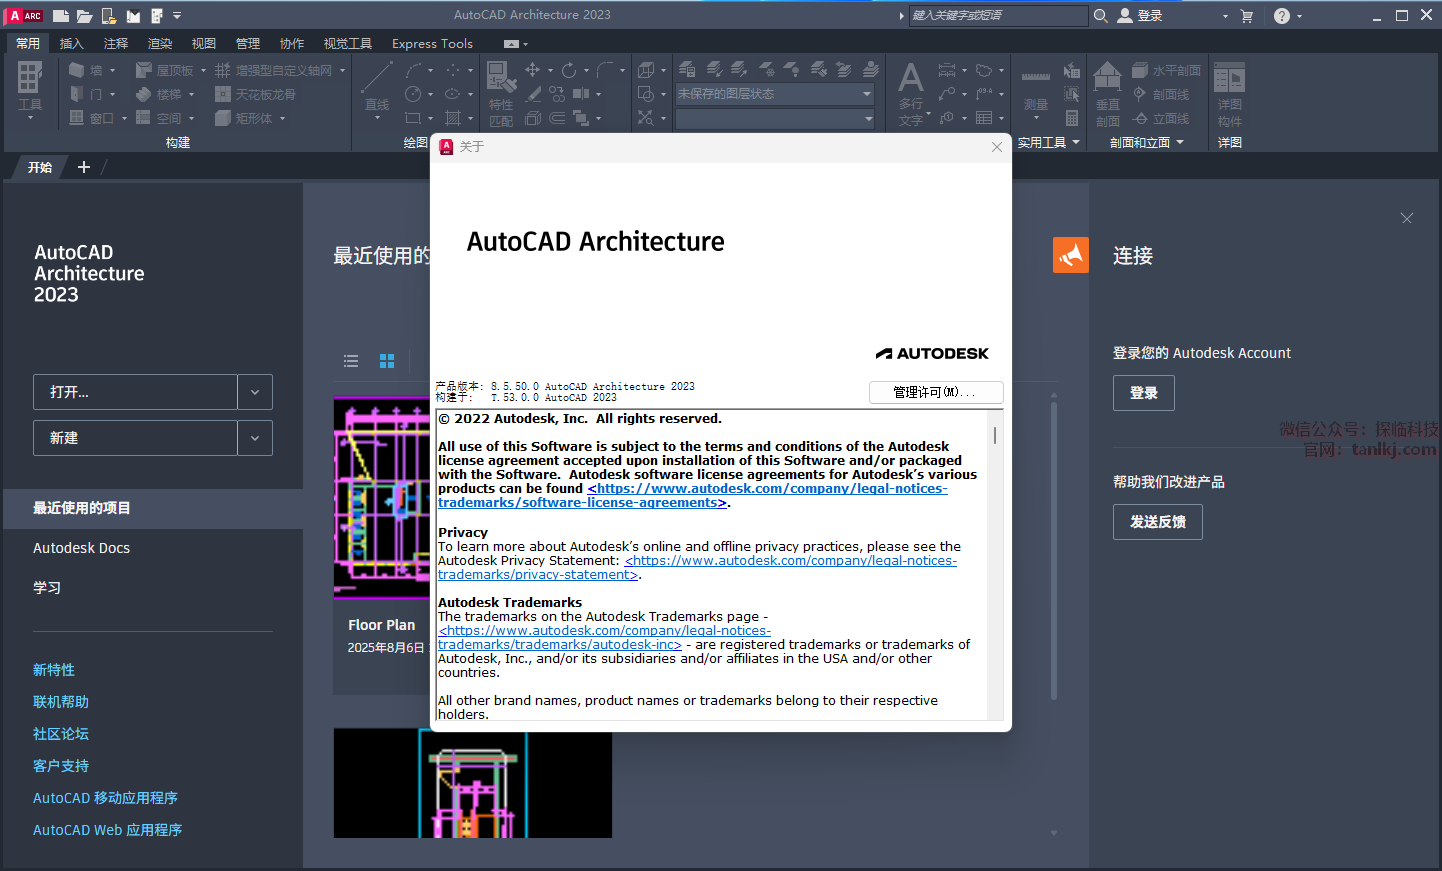
Task: Click the search magnifier icon in title bar
Action: pyautogui.click(x=1100, y=16)
